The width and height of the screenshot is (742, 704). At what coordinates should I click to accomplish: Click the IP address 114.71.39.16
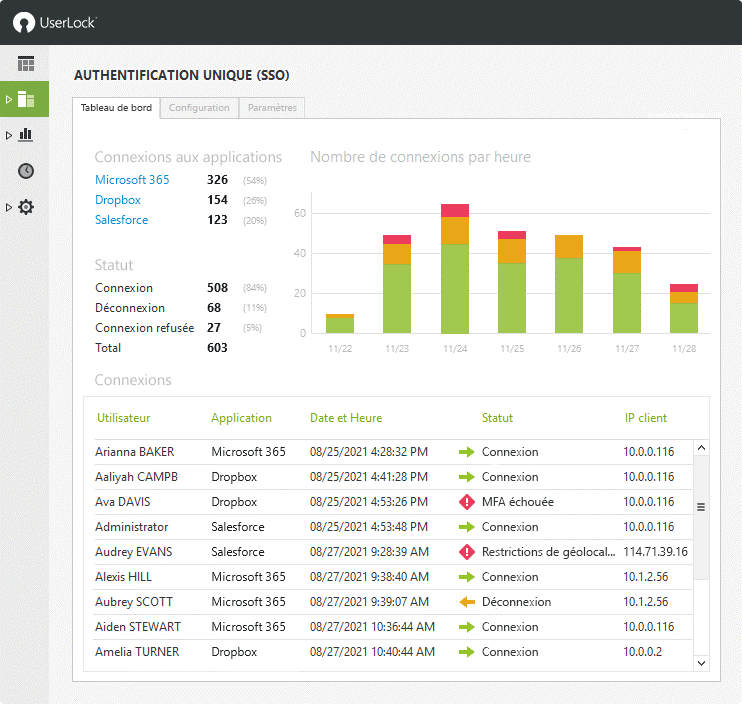point(655,552)
